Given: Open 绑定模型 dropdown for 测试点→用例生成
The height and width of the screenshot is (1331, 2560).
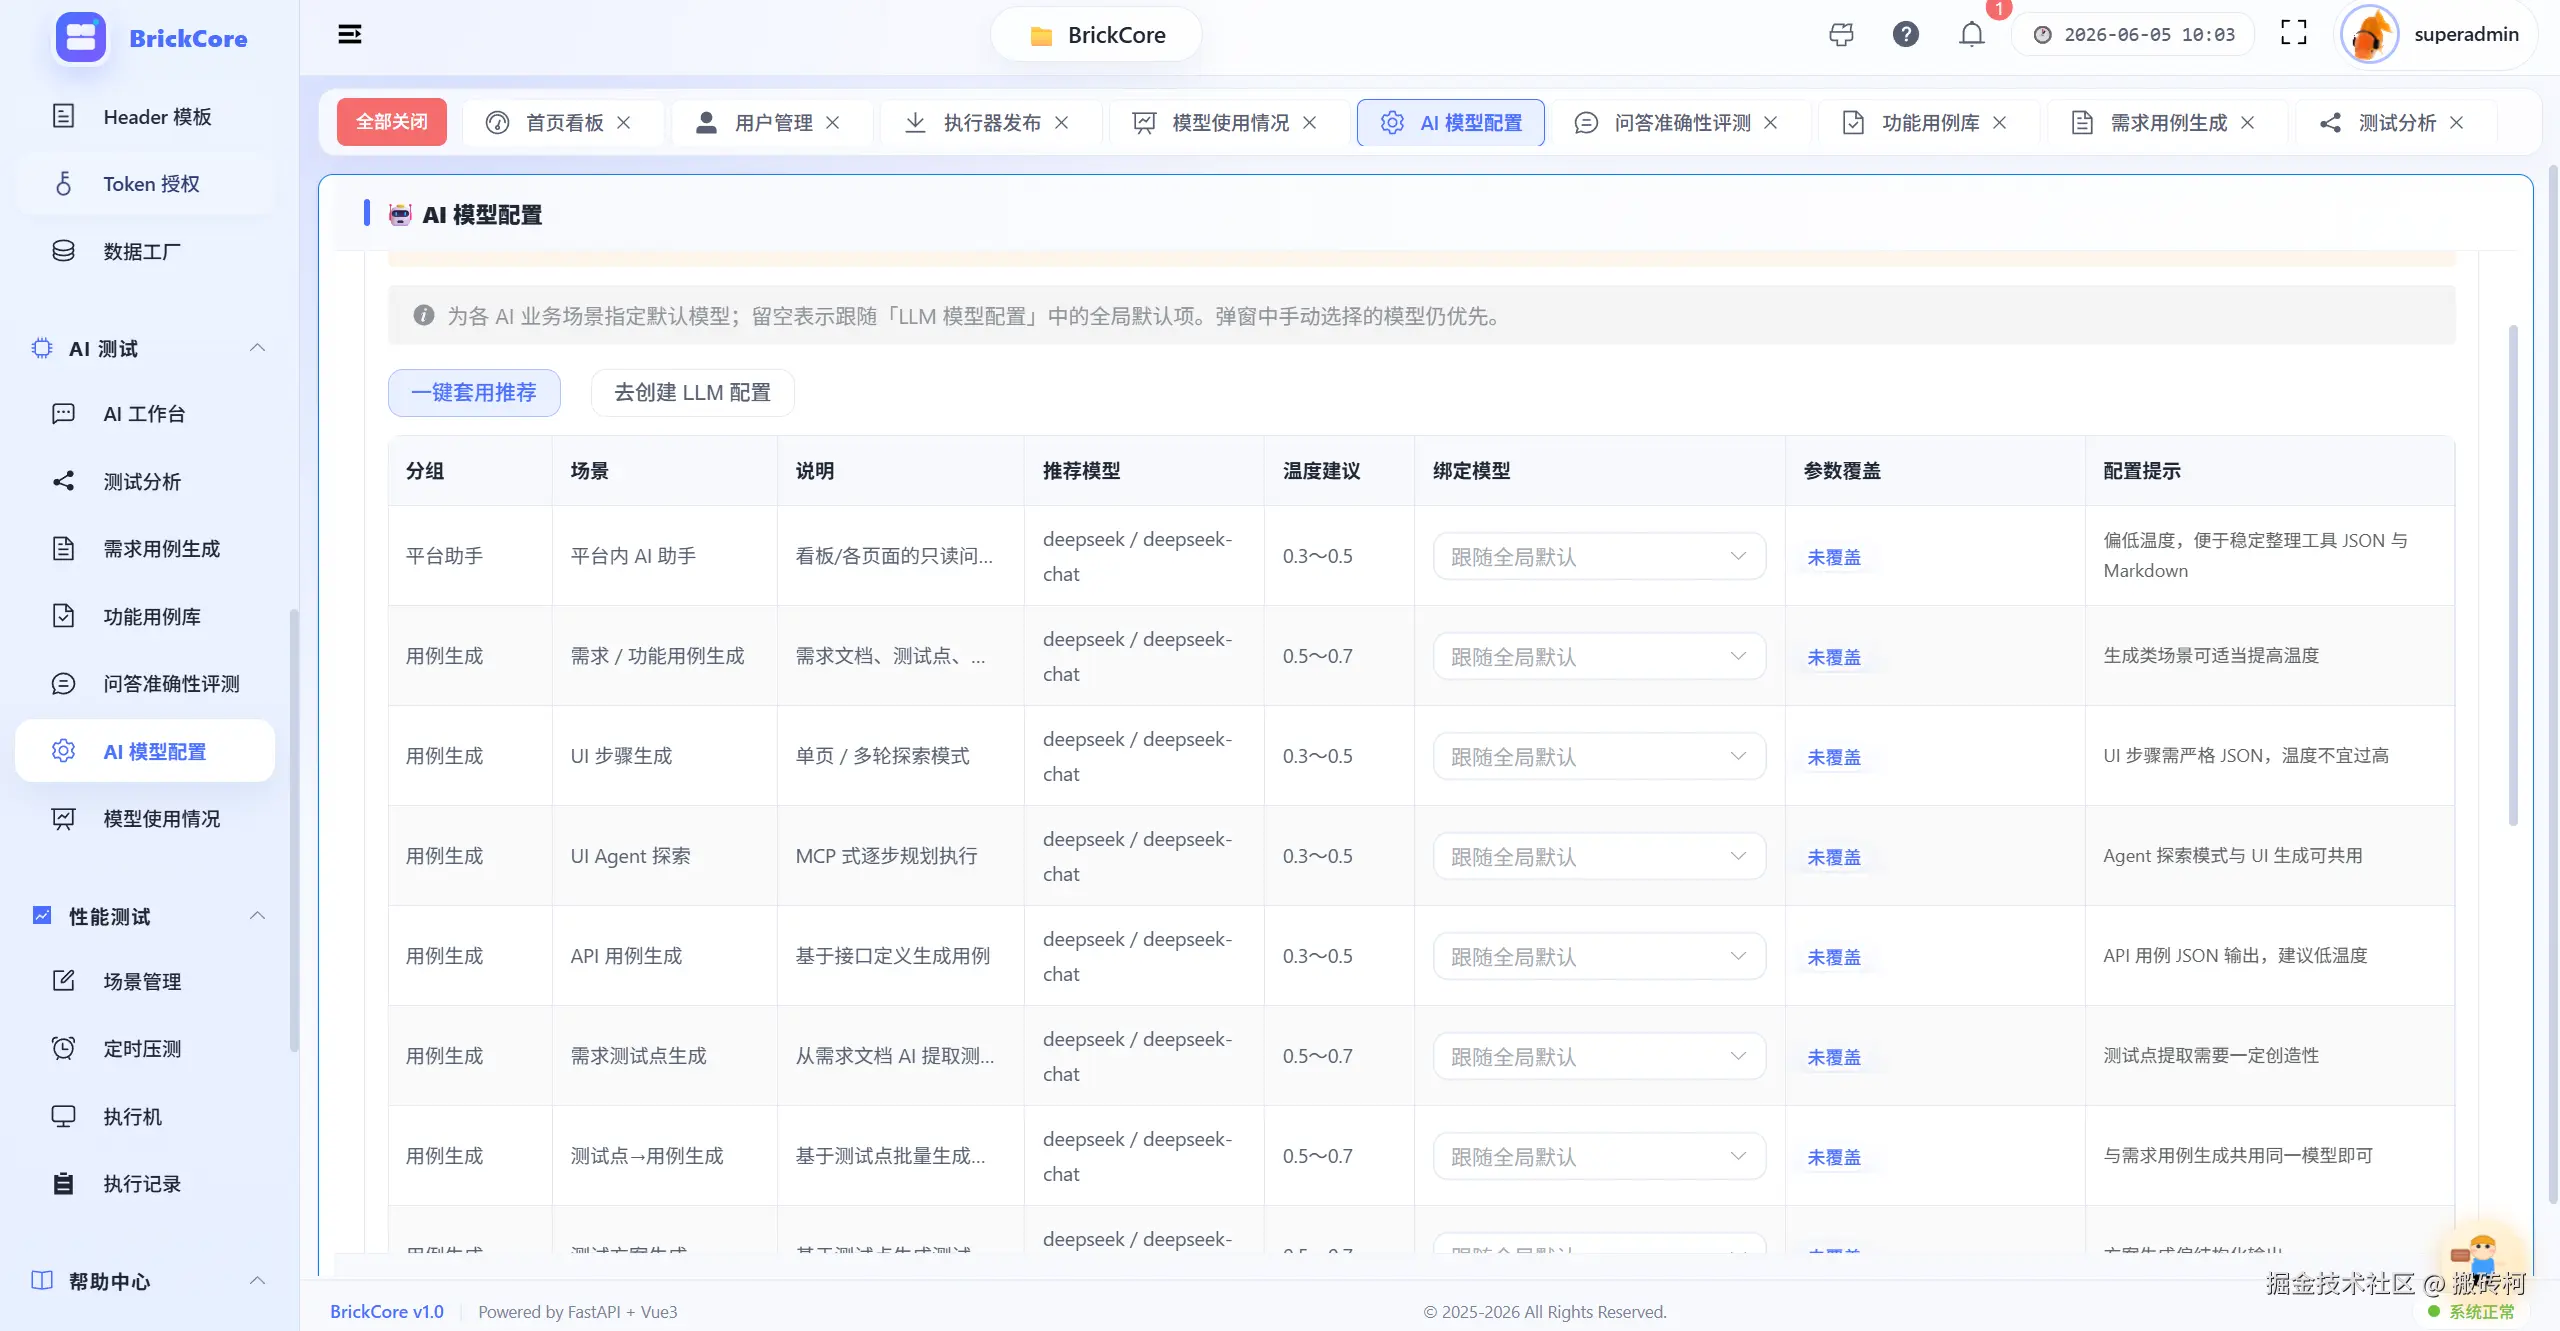Looking at the screenshot, I should tap(1599, 1156).
